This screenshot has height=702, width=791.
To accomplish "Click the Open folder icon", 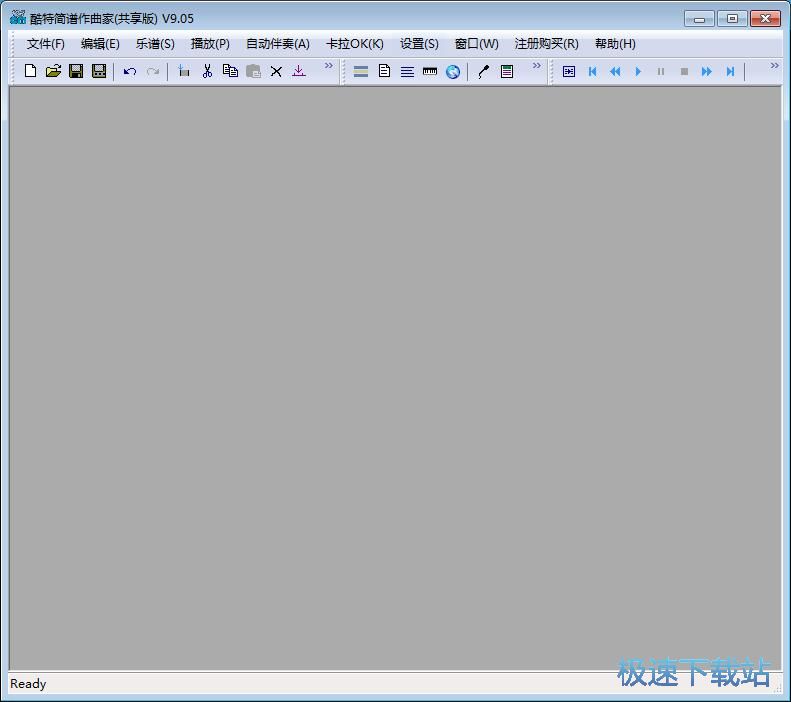I will [53, 71].
